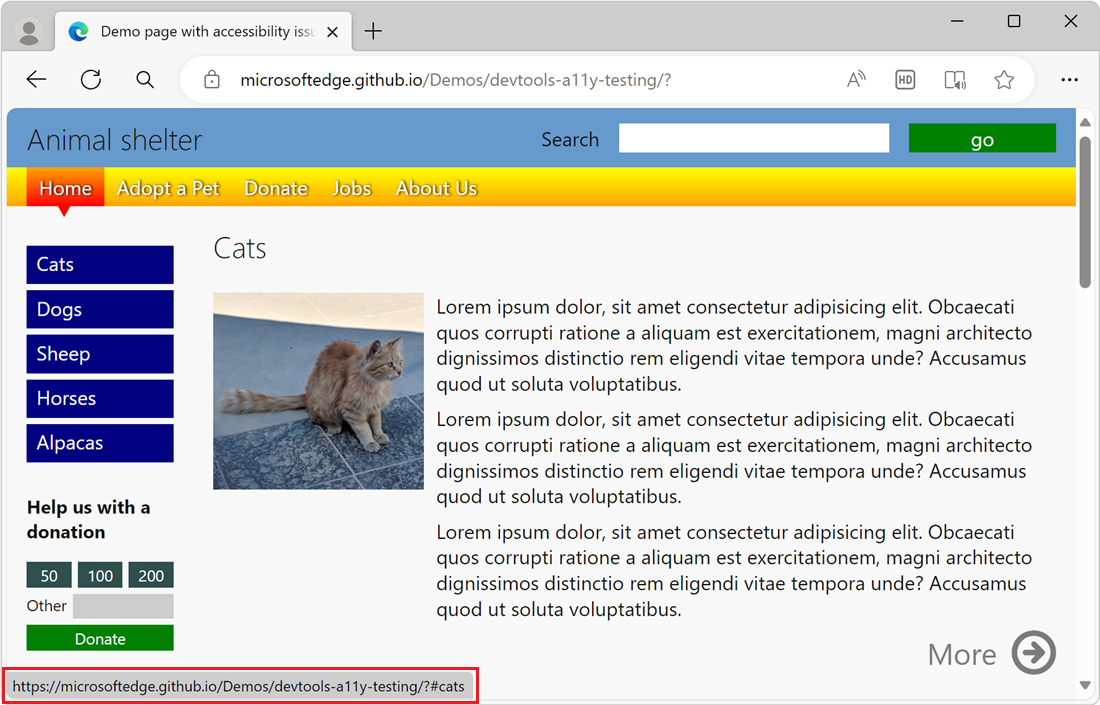Toggle HD video enhancement

[905, 79]
